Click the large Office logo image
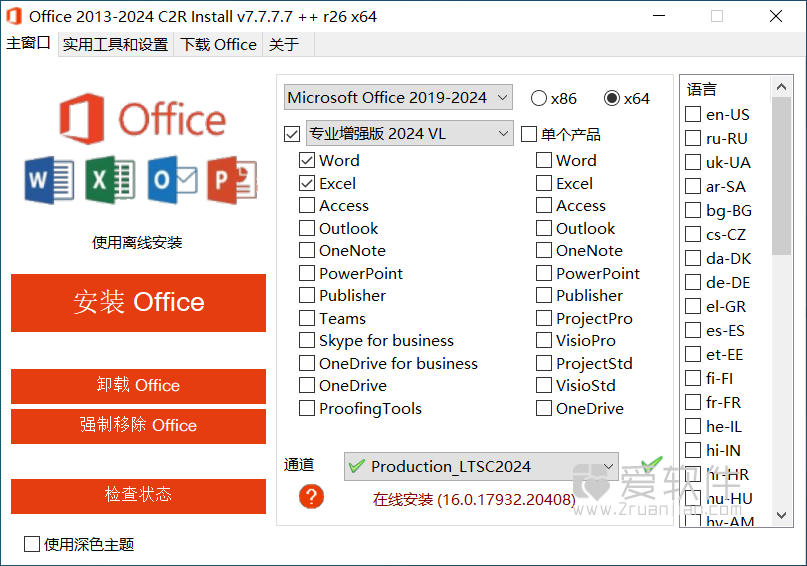This screenshot has width=807, height=566. click(x=143, y=119)
